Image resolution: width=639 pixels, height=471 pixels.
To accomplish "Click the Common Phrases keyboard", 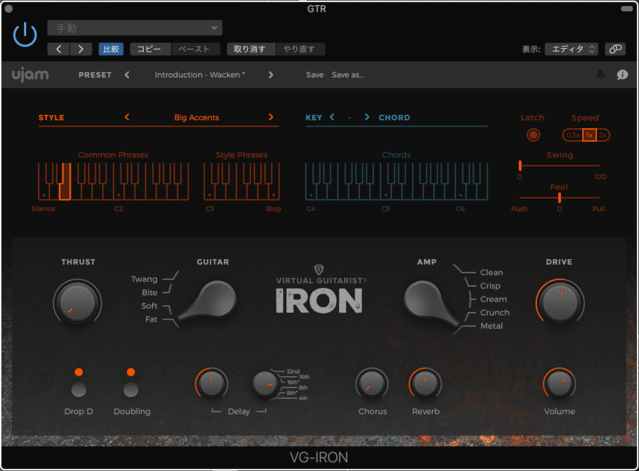I will coord(113,181).
